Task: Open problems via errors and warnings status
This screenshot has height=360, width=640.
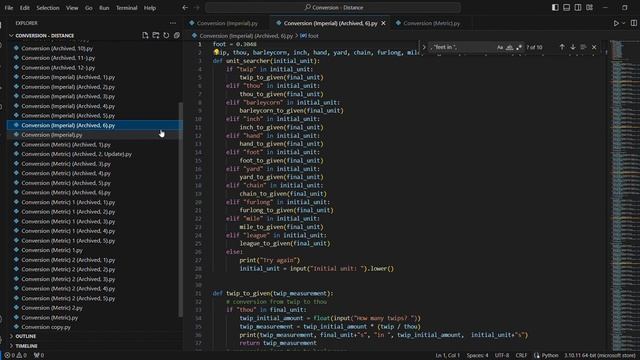Action: (16, 355)
